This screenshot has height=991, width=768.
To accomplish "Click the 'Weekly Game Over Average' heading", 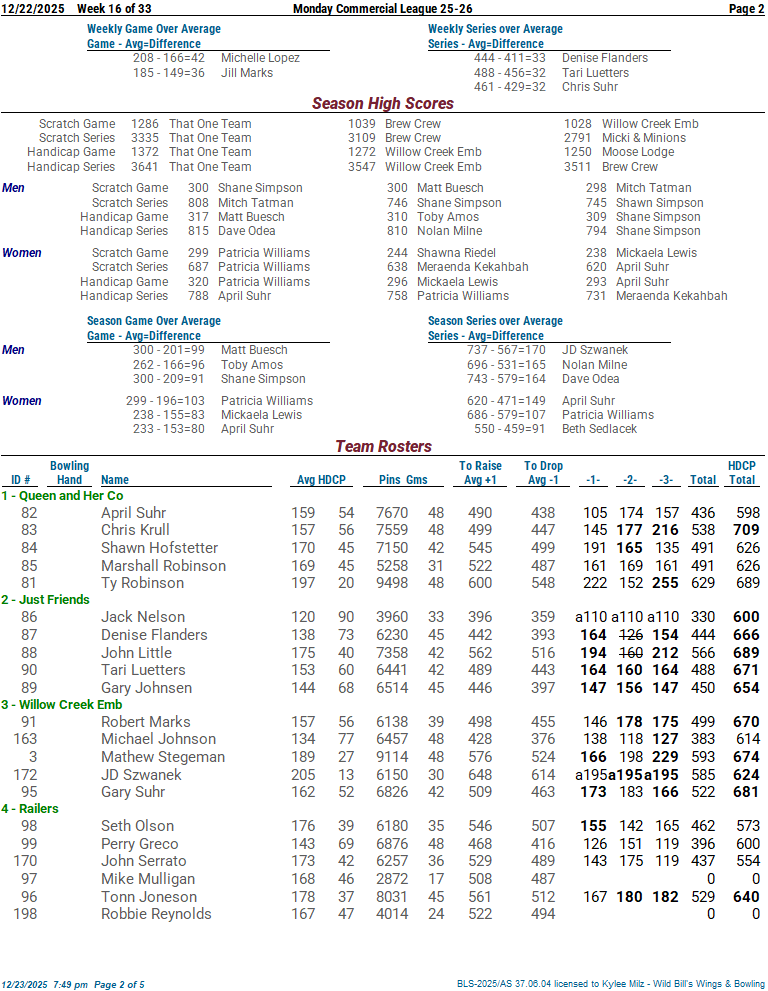I will coord(154,29).
